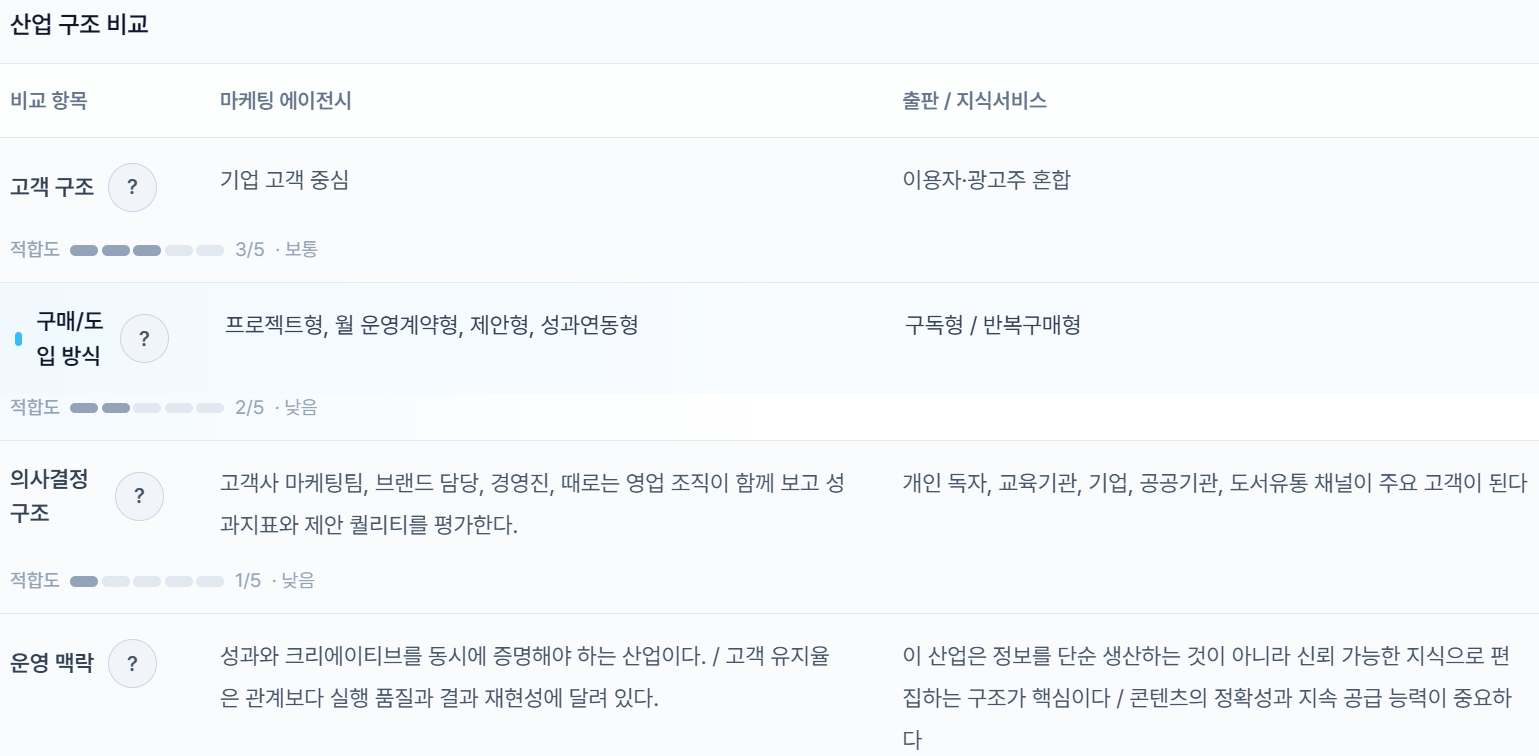Select the 기업 고객 중심 cell
1539x756 pixels.
click(284, 181)
